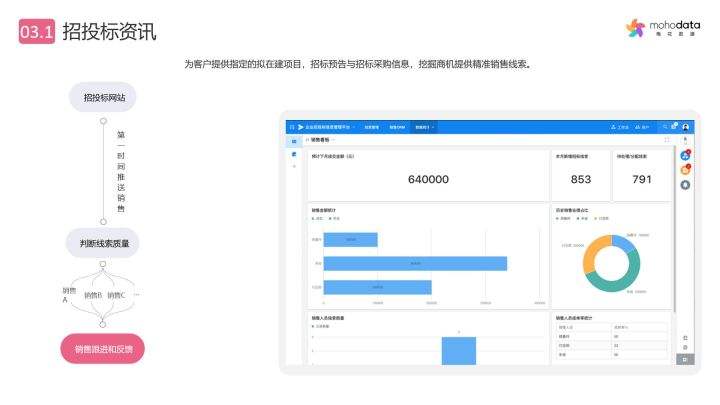Viewport: 720px width, 405px height.
Task: Expand the active header tab's dropdown arrow
Action: [x=433, y=127]
